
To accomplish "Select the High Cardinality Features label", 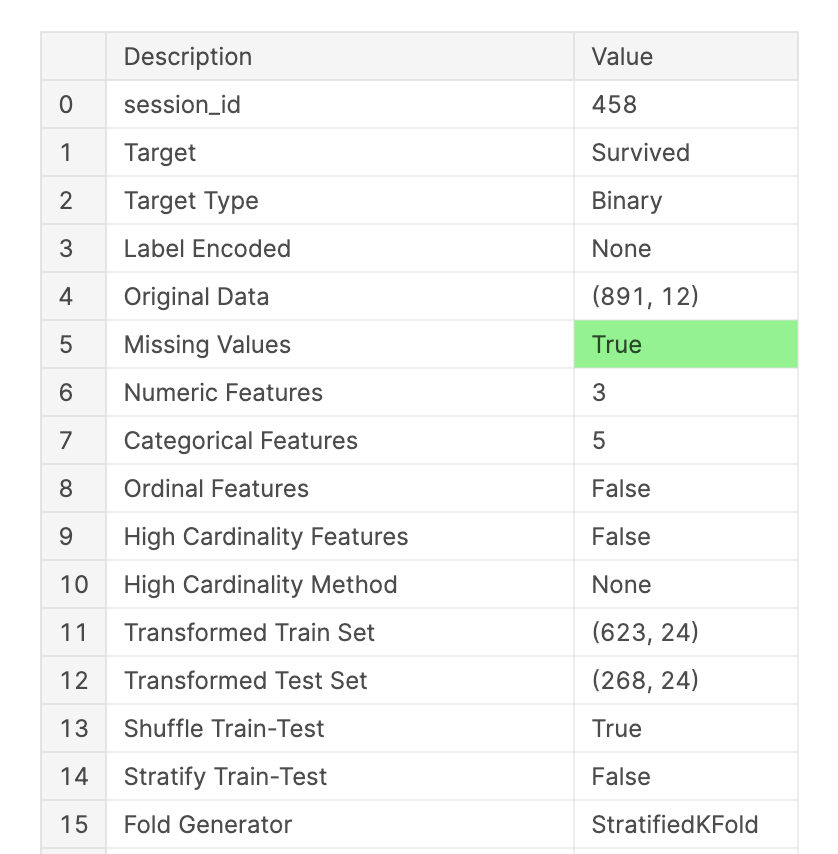I will pyautogui.click(x=266, y=537).
